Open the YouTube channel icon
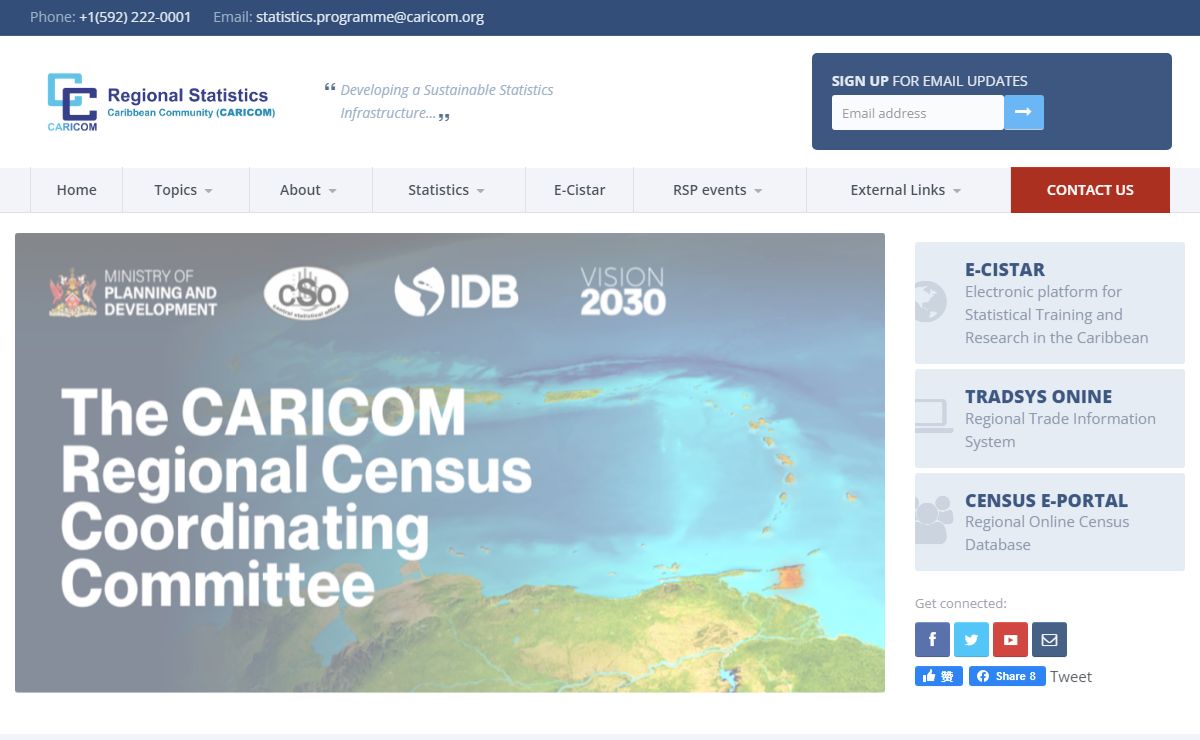Viewport: 1200px width, 740px height. (x=1010, y=639)
